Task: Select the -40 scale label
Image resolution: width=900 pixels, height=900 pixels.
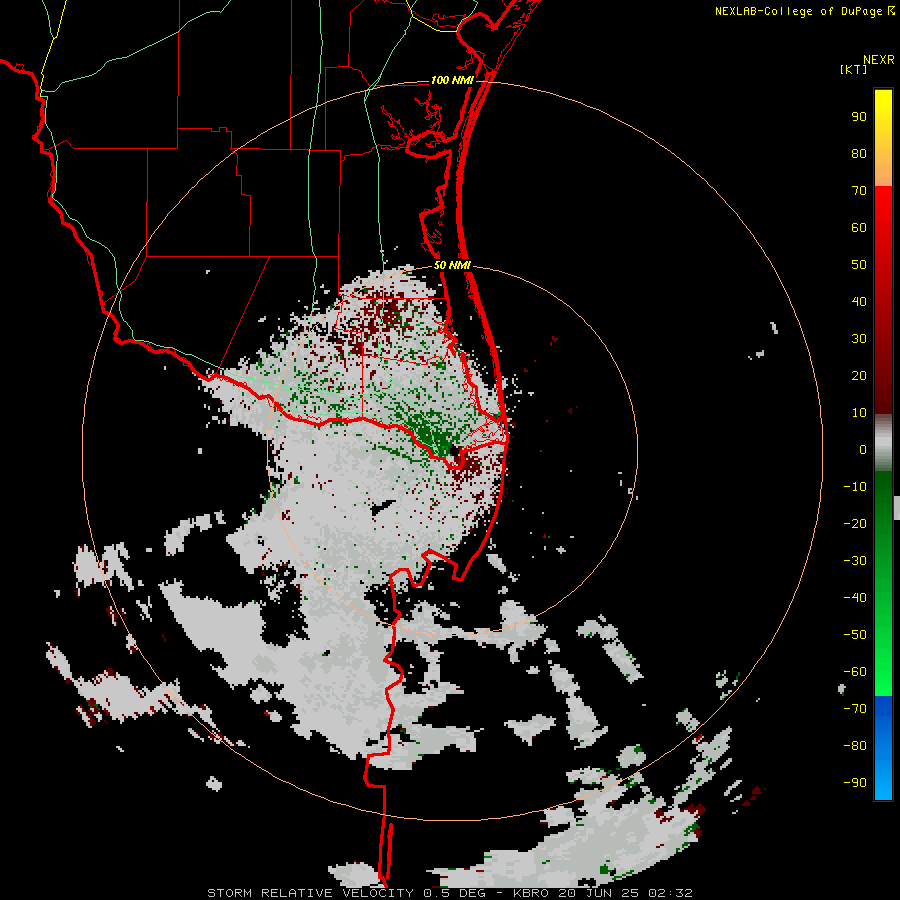Action: [x=855, y=598]
